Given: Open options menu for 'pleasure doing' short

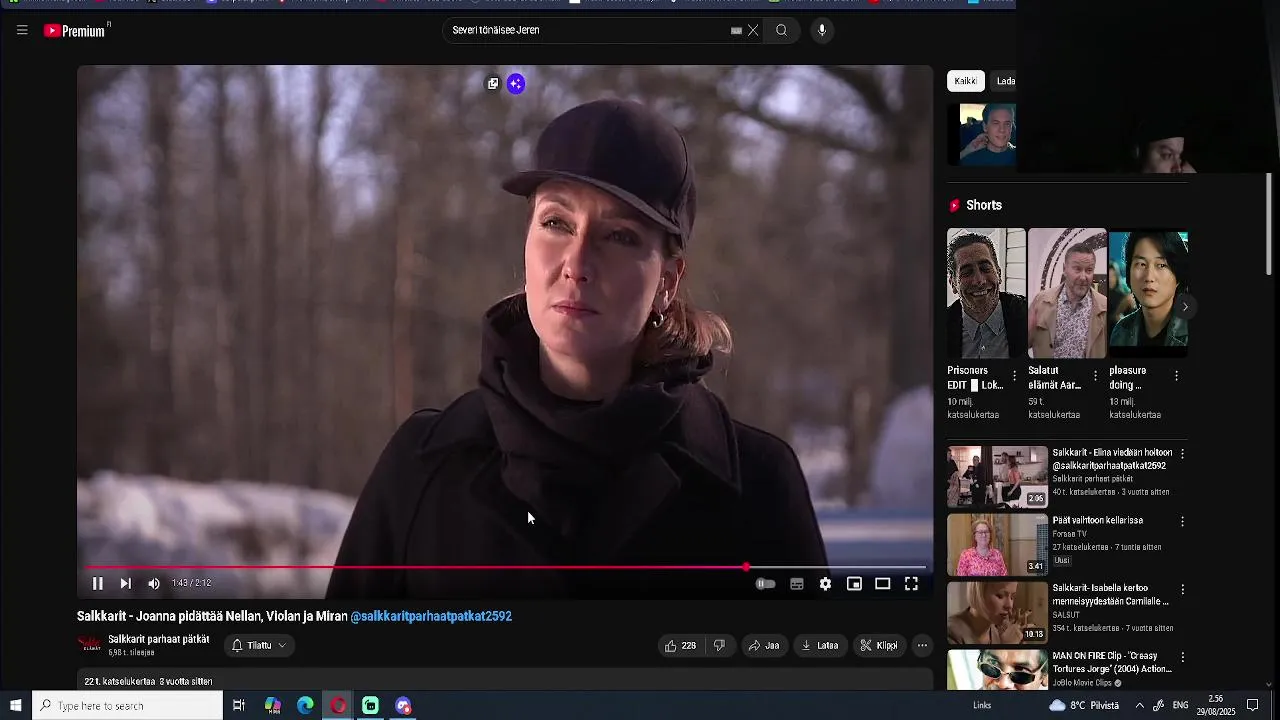Looking at the screenshot, I should pyautogui.click(x=1177, y=376).
